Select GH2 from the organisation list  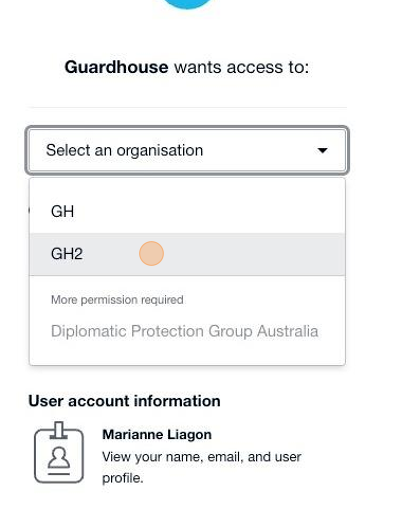click(x=187, y=254)
